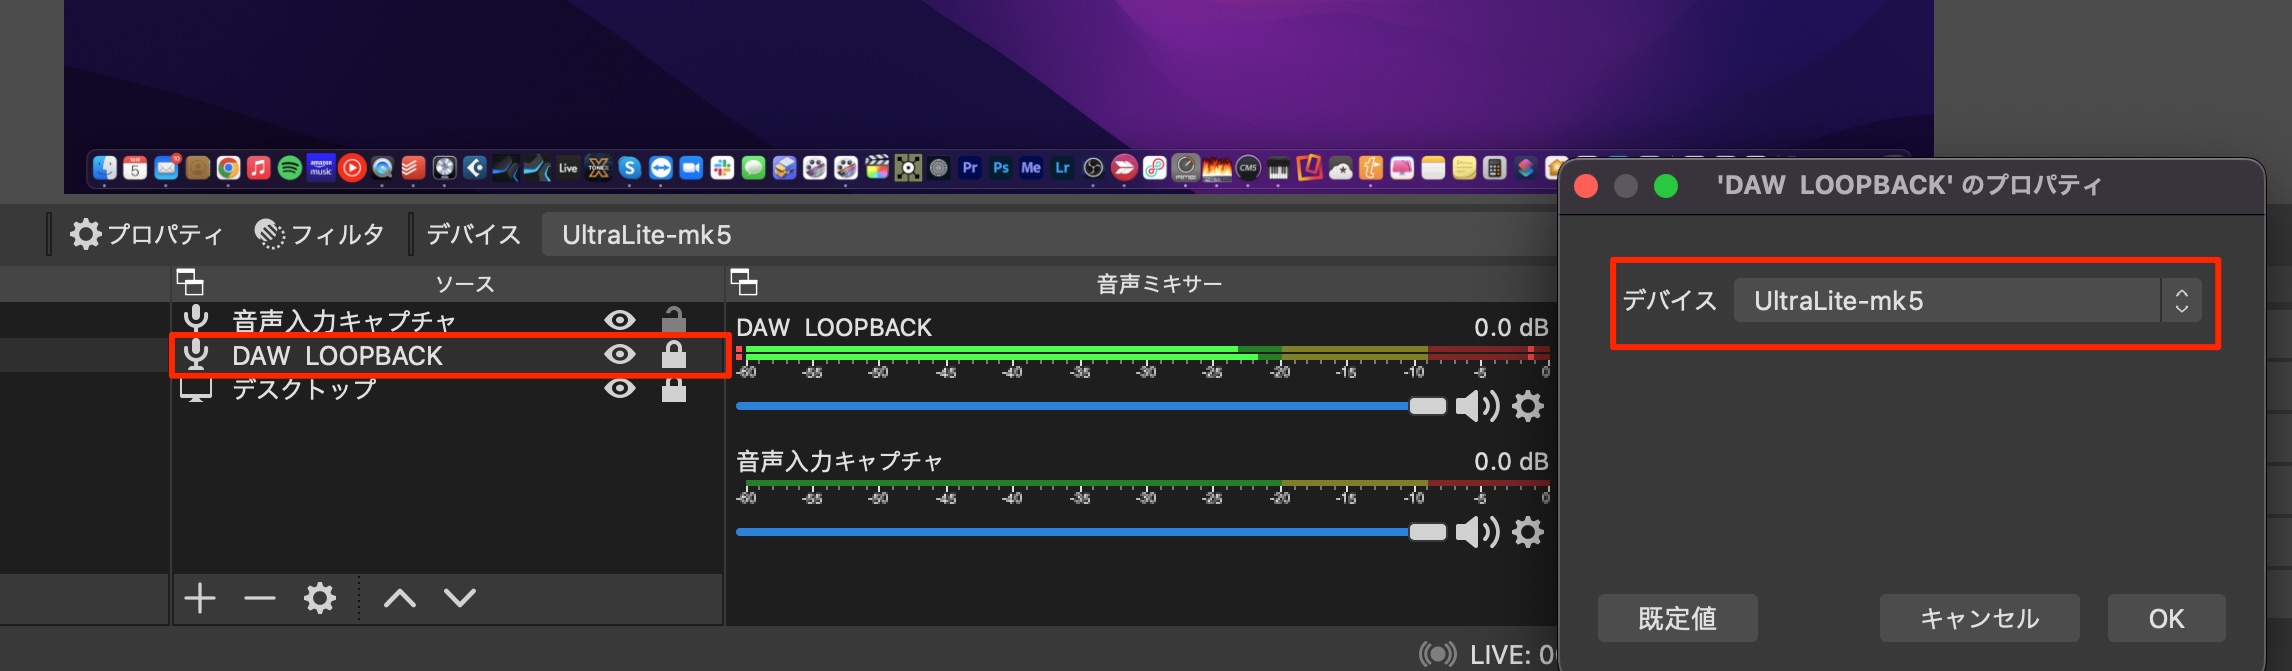Click OBS icon in the previewed dock
The image size is (2292, 671).
[1093, 168]
